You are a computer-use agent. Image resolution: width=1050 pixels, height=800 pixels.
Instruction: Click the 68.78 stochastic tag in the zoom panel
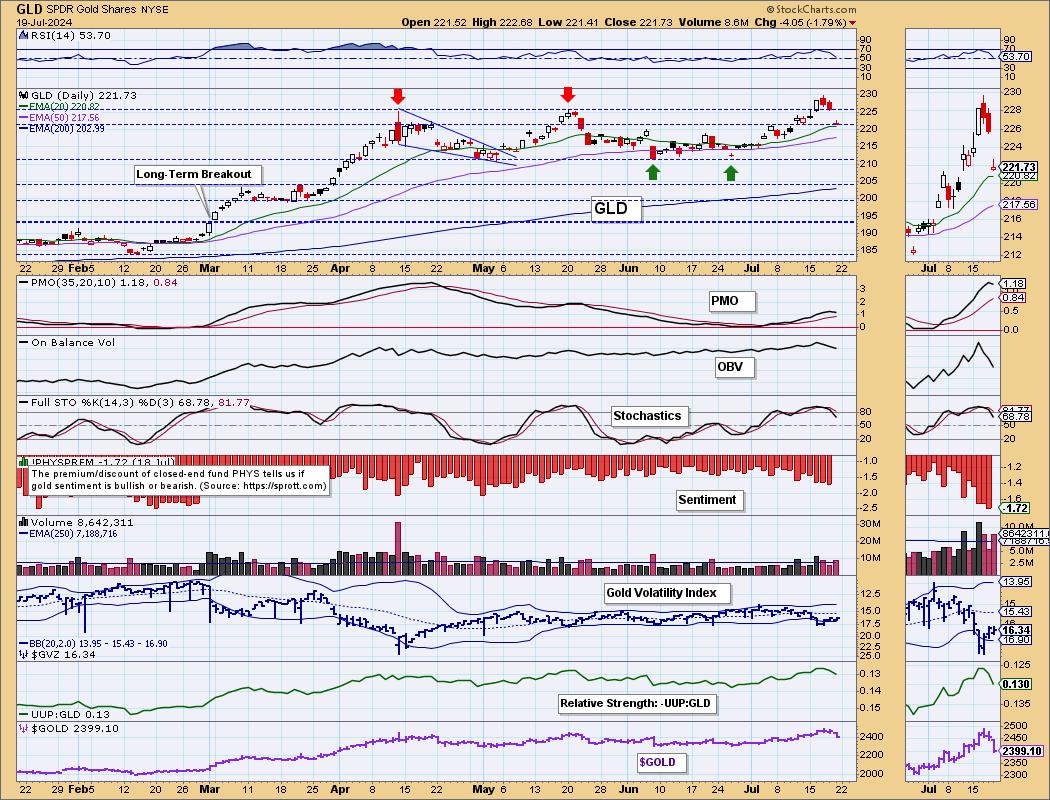(1017, 416)
